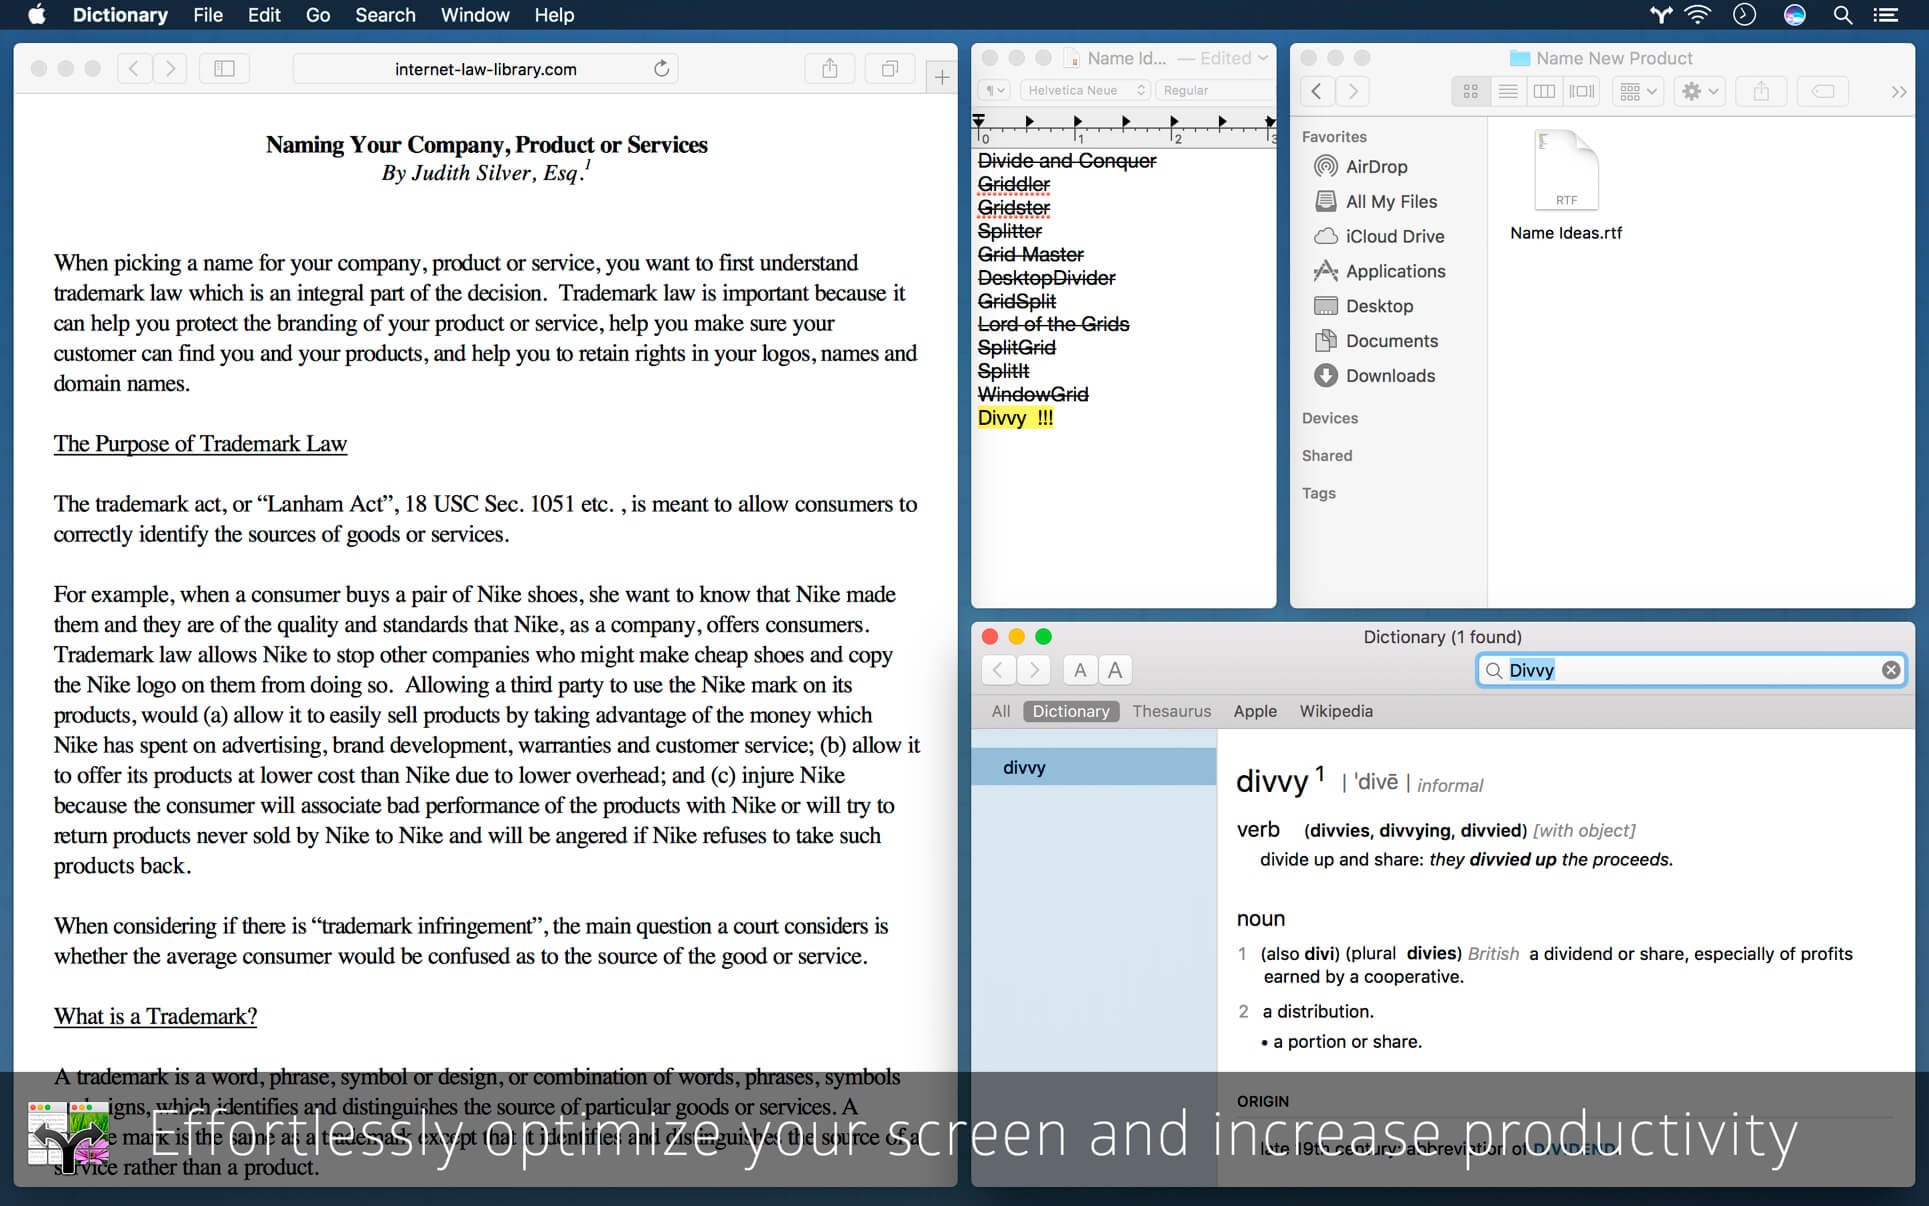The width and height of the screenshot is (1929, 1206).
Task: Show all tabs overview in Safari
Action: click(889, 69)
